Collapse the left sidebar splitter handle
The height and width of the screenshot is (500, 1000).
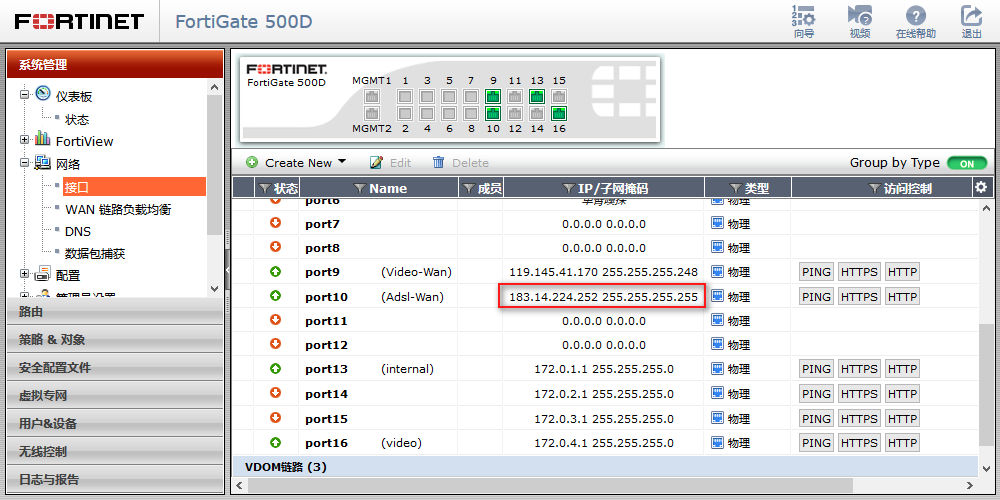[x=227, y=270]
